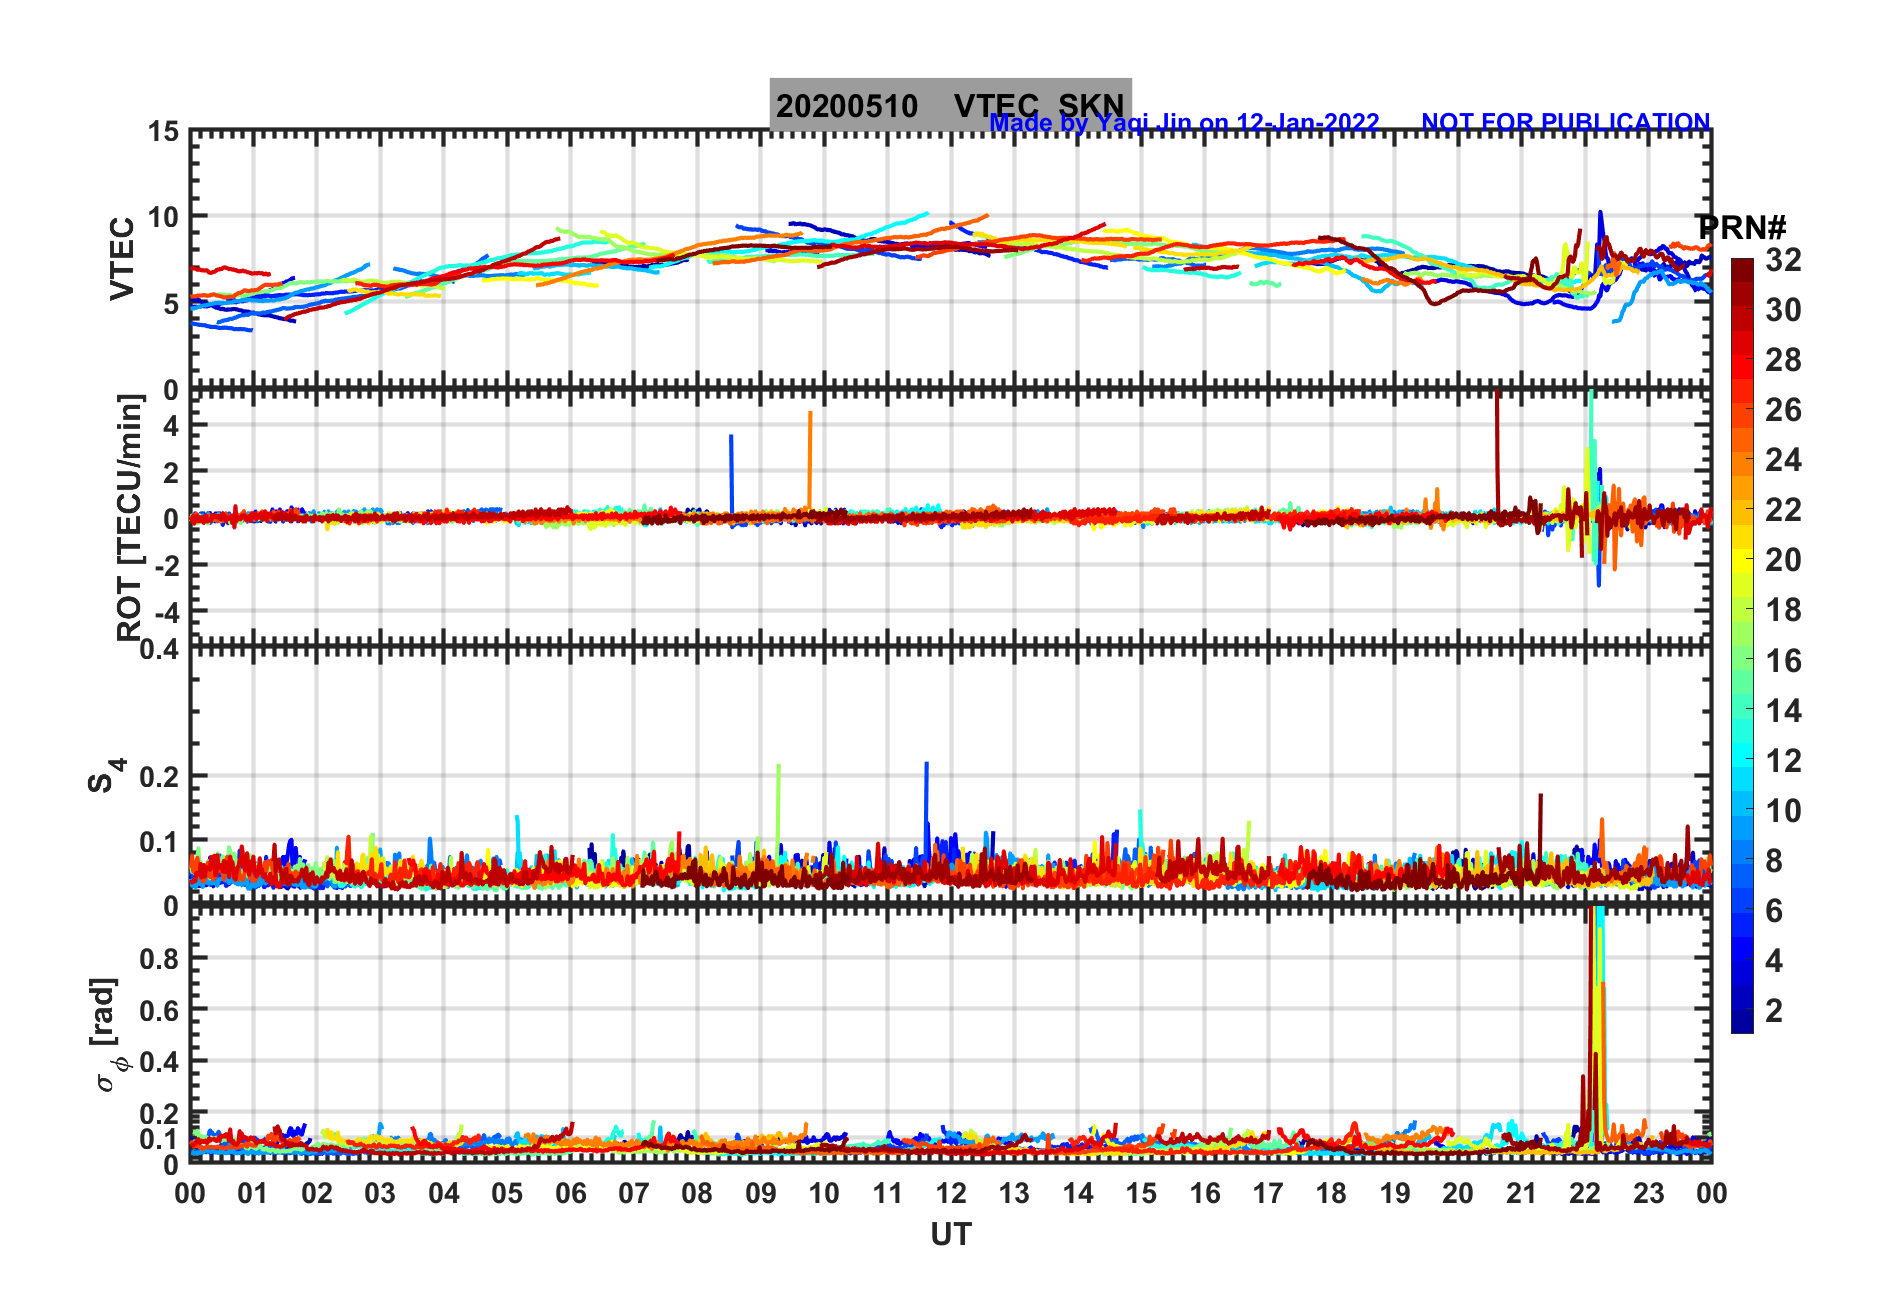The width and height of the screenshot is (1902, 1292).
Task: Select colorbar tick label "18"
Action: coord(1783,610)
